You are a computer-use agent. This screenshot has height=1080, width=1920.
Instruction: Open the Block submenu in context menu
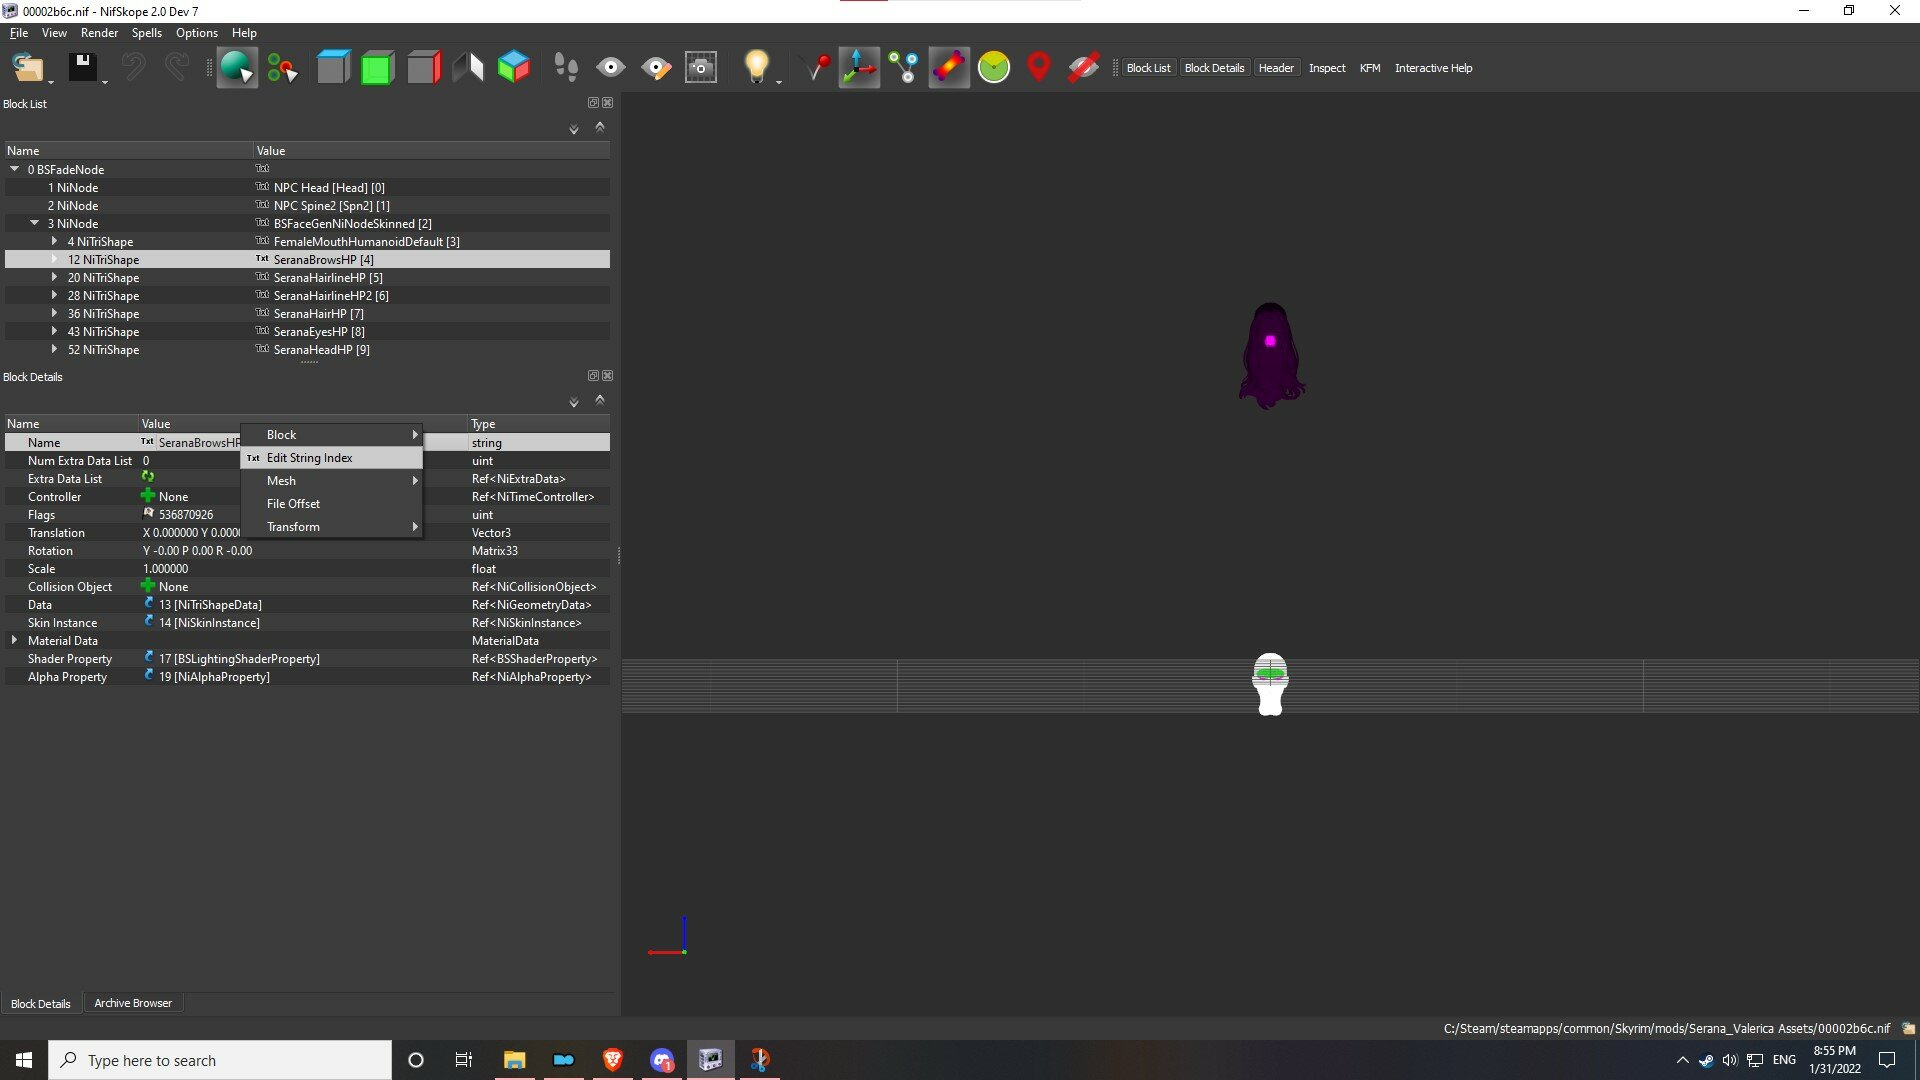331,435
